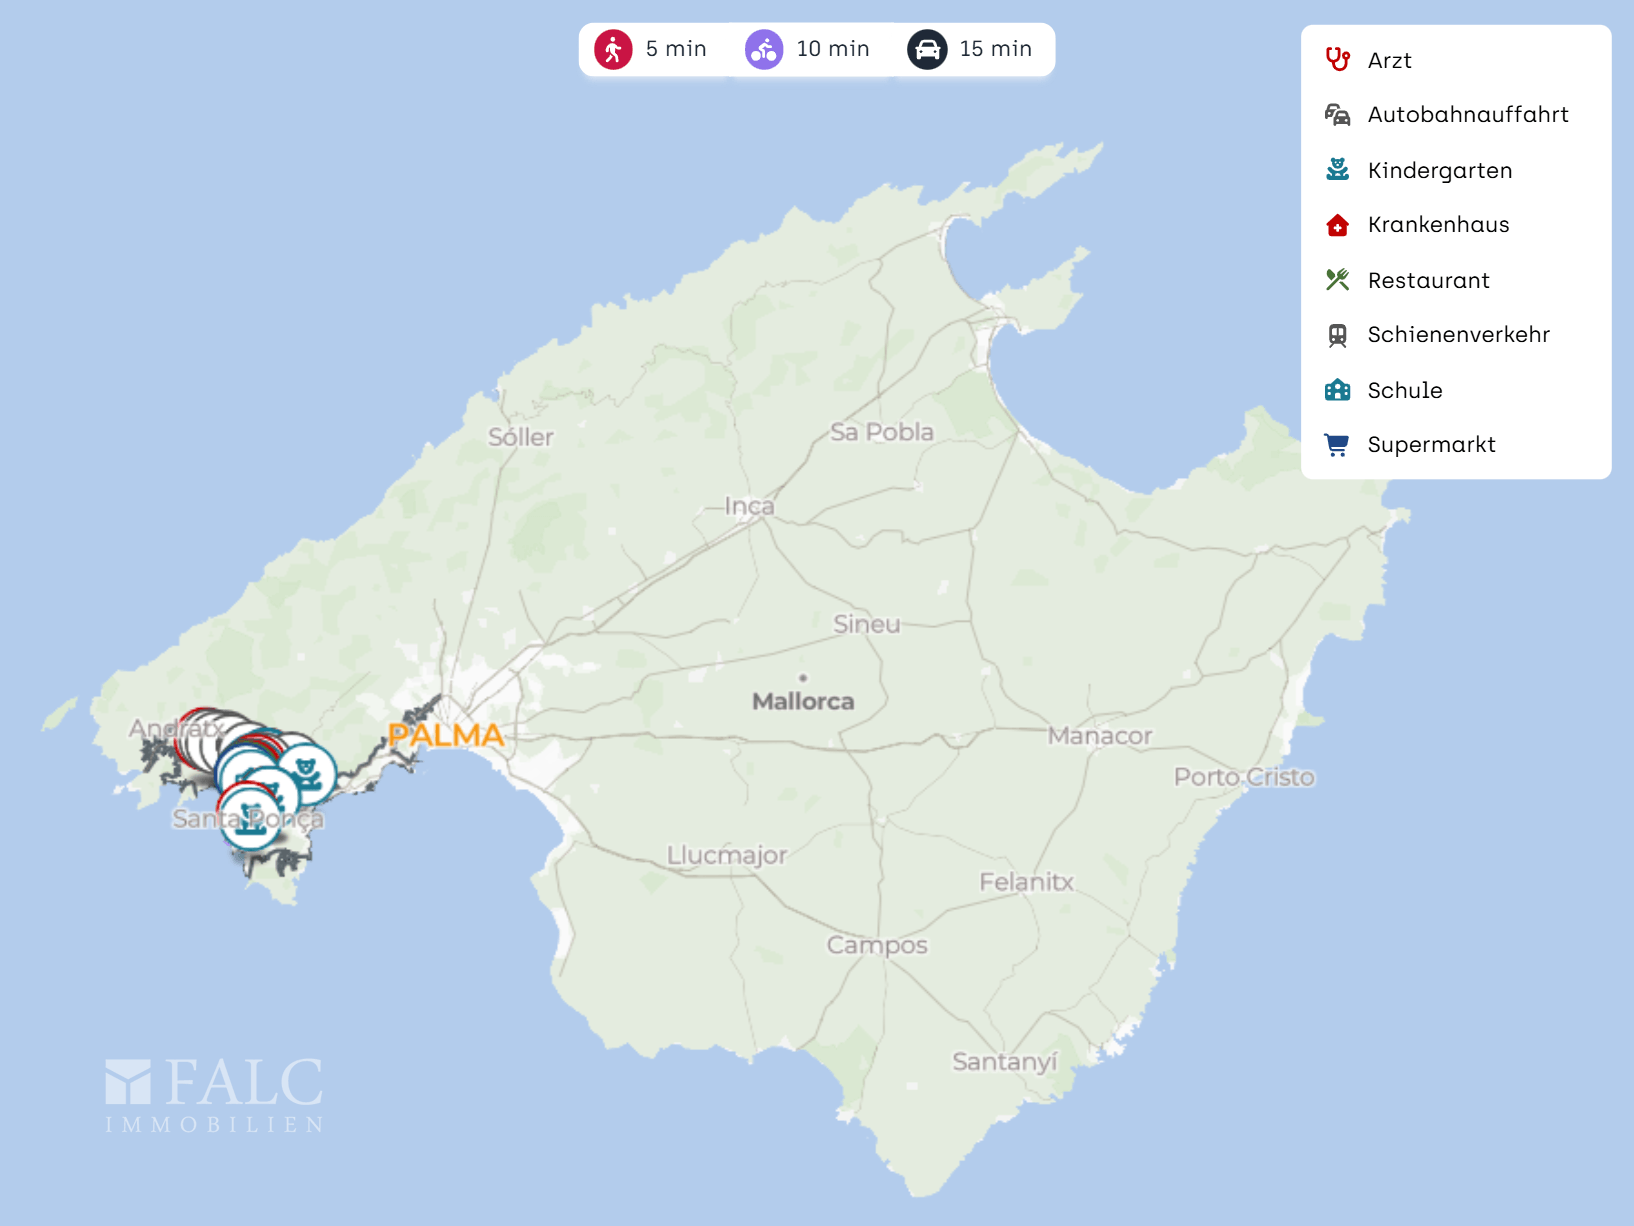Click the Krankenhaus red house icon
This screenshot has height=1226, width=1634.
point(1337,225)
